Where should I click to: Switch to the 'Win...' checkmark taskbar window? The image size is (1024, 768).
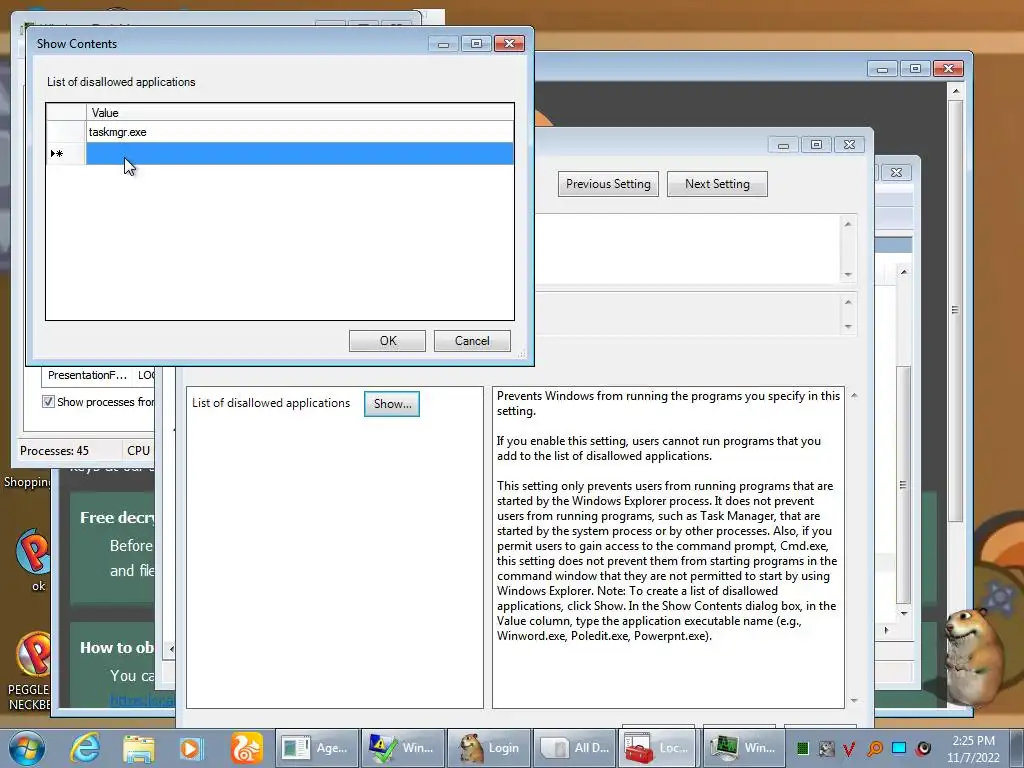click(x=403, y=748)
